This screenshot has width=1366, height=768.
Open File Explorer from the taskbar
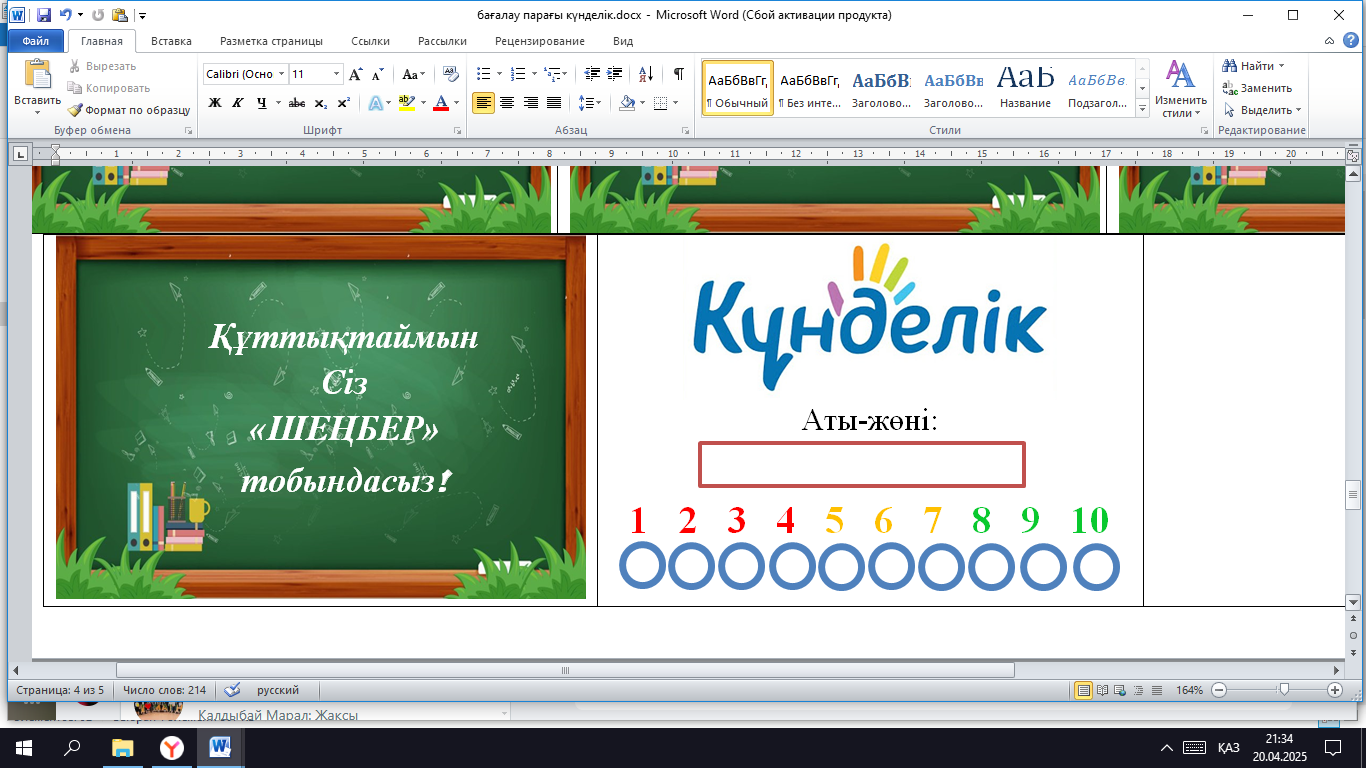click(x=122, y=747)
